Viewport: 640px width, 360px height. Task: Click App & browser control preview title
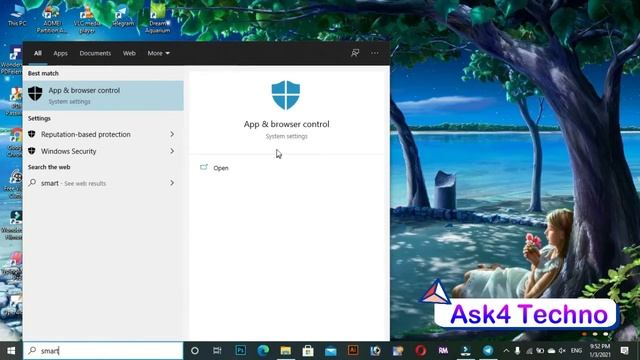click(x=287, y=124)
